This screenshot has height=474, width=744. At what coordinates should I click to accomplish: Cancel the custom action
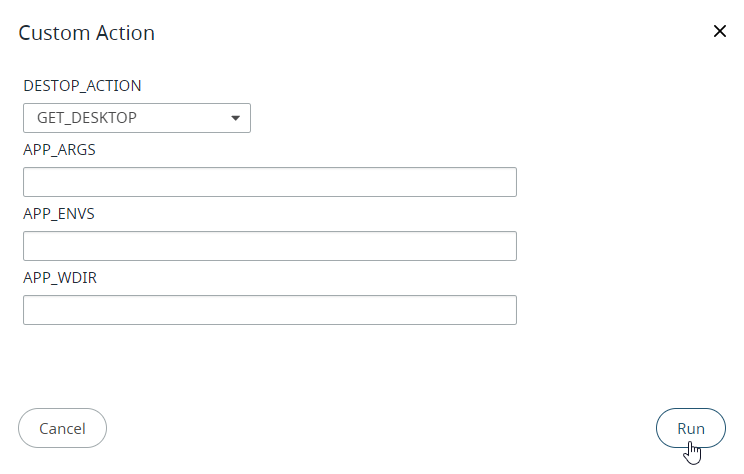coord(62,428)
